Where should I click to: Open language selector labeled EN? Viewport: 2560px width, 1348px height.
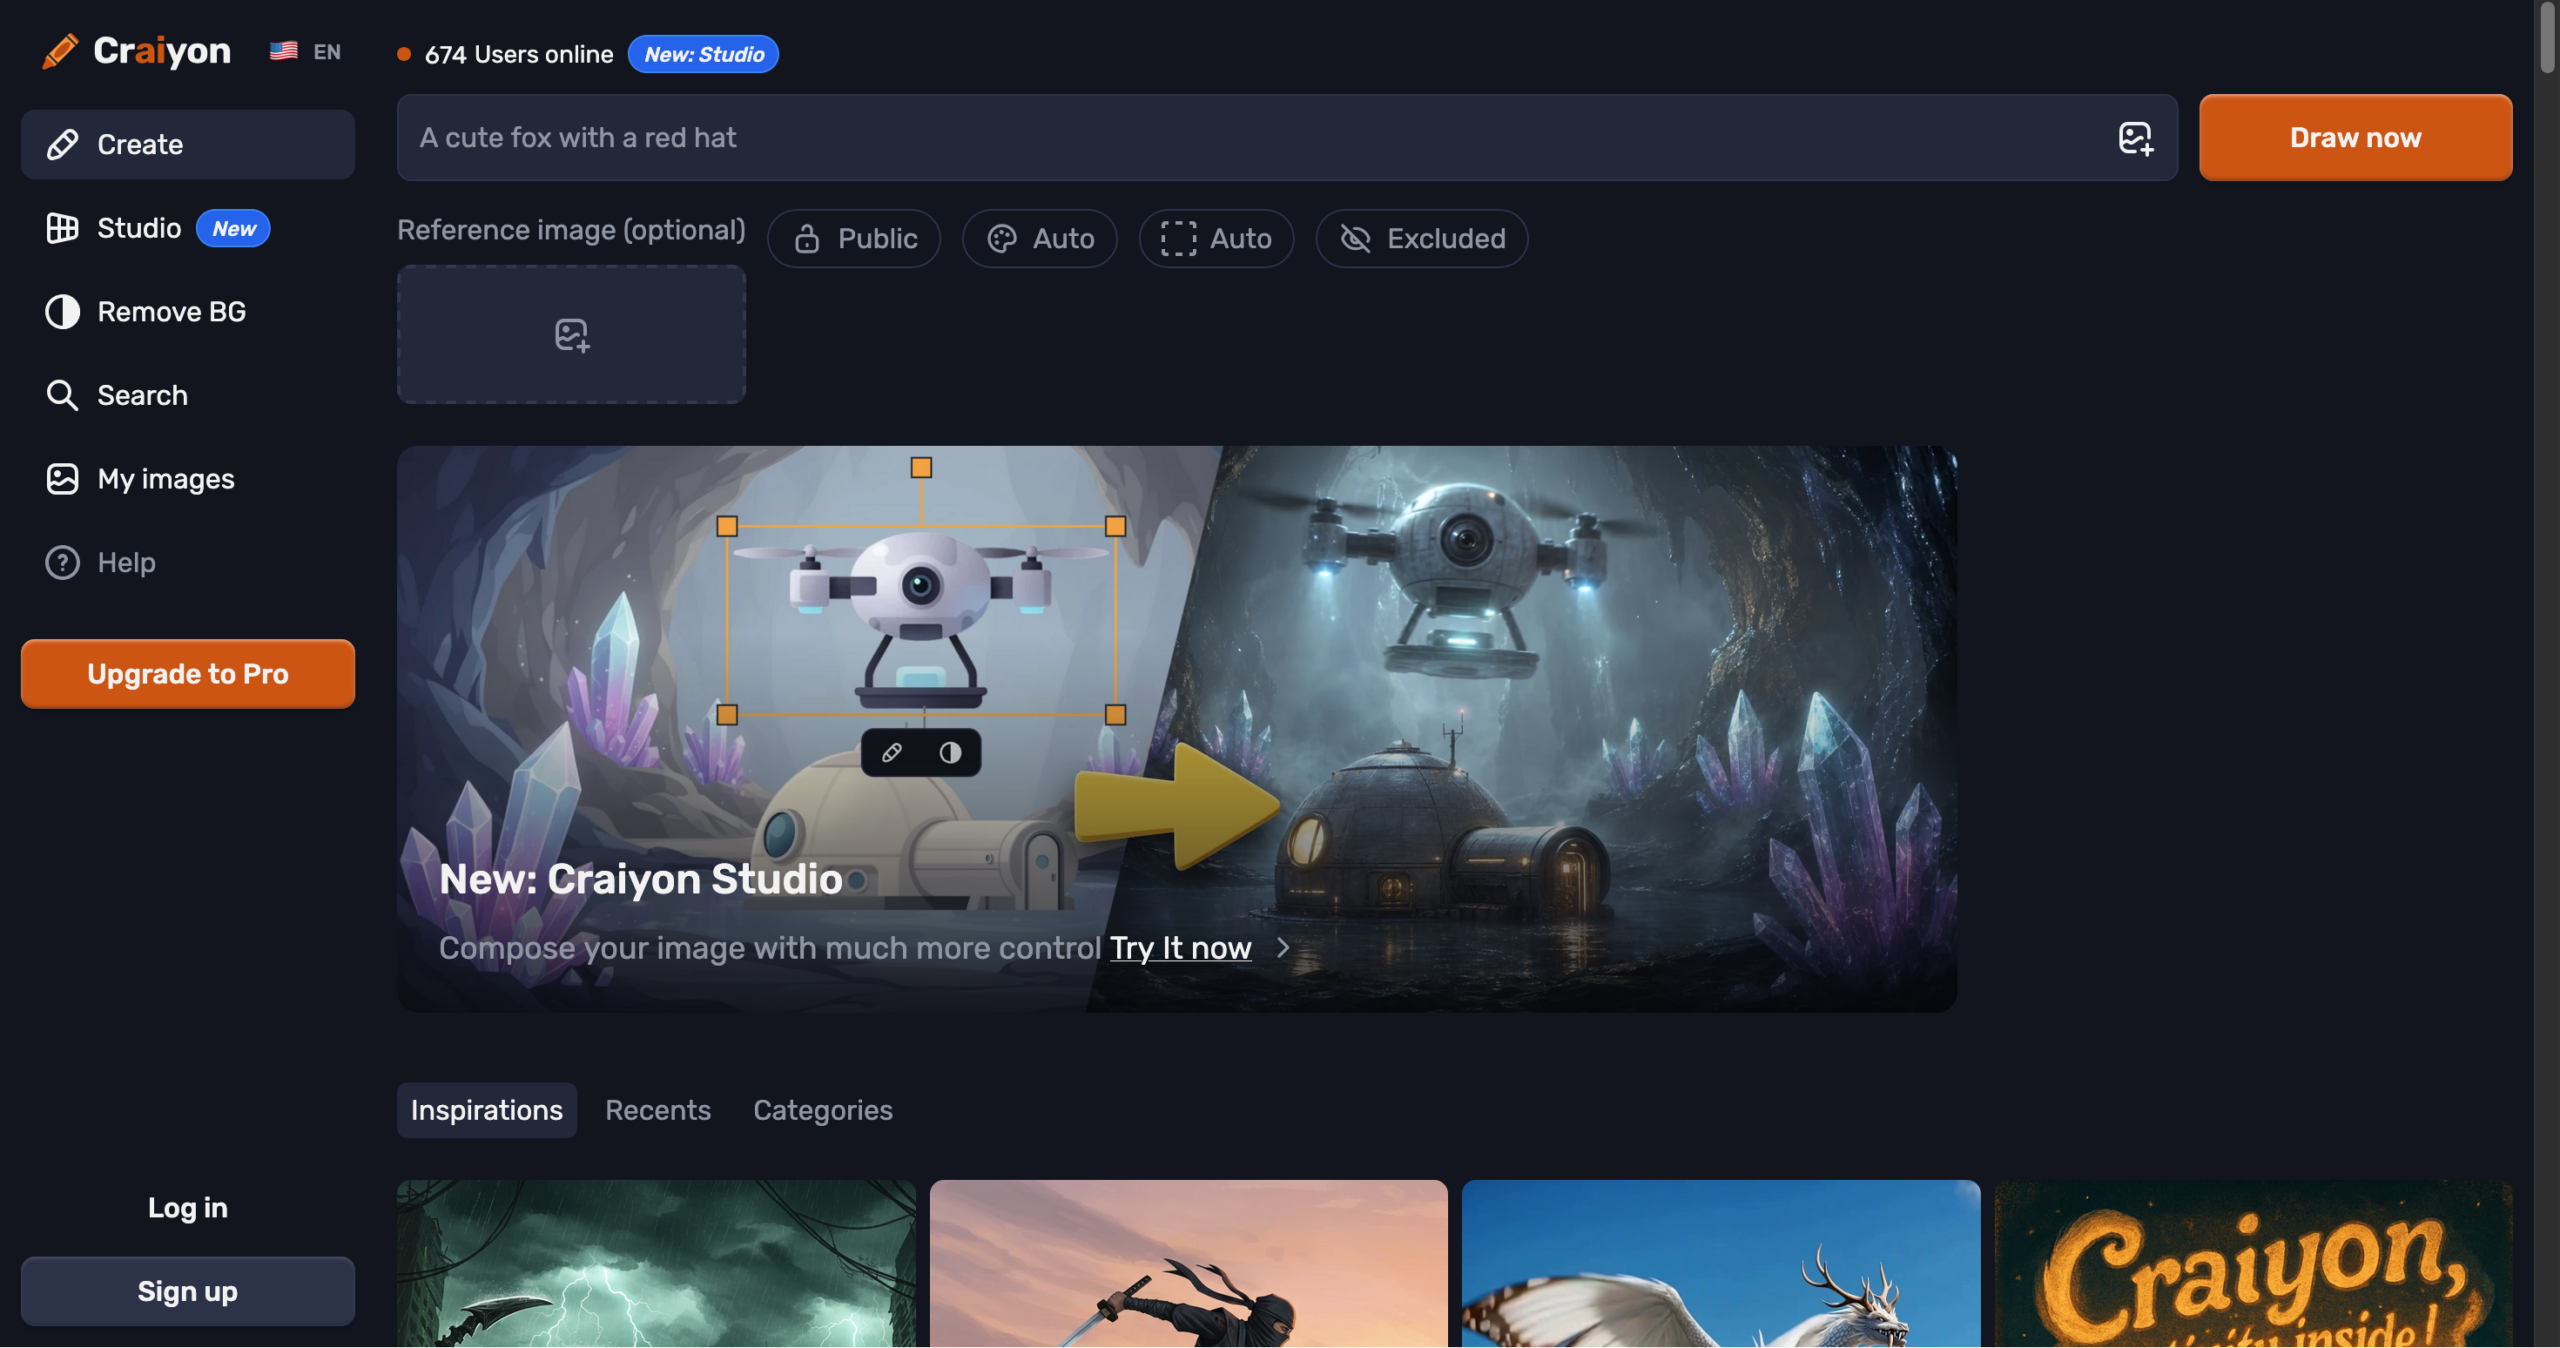[x=306, y=51]
